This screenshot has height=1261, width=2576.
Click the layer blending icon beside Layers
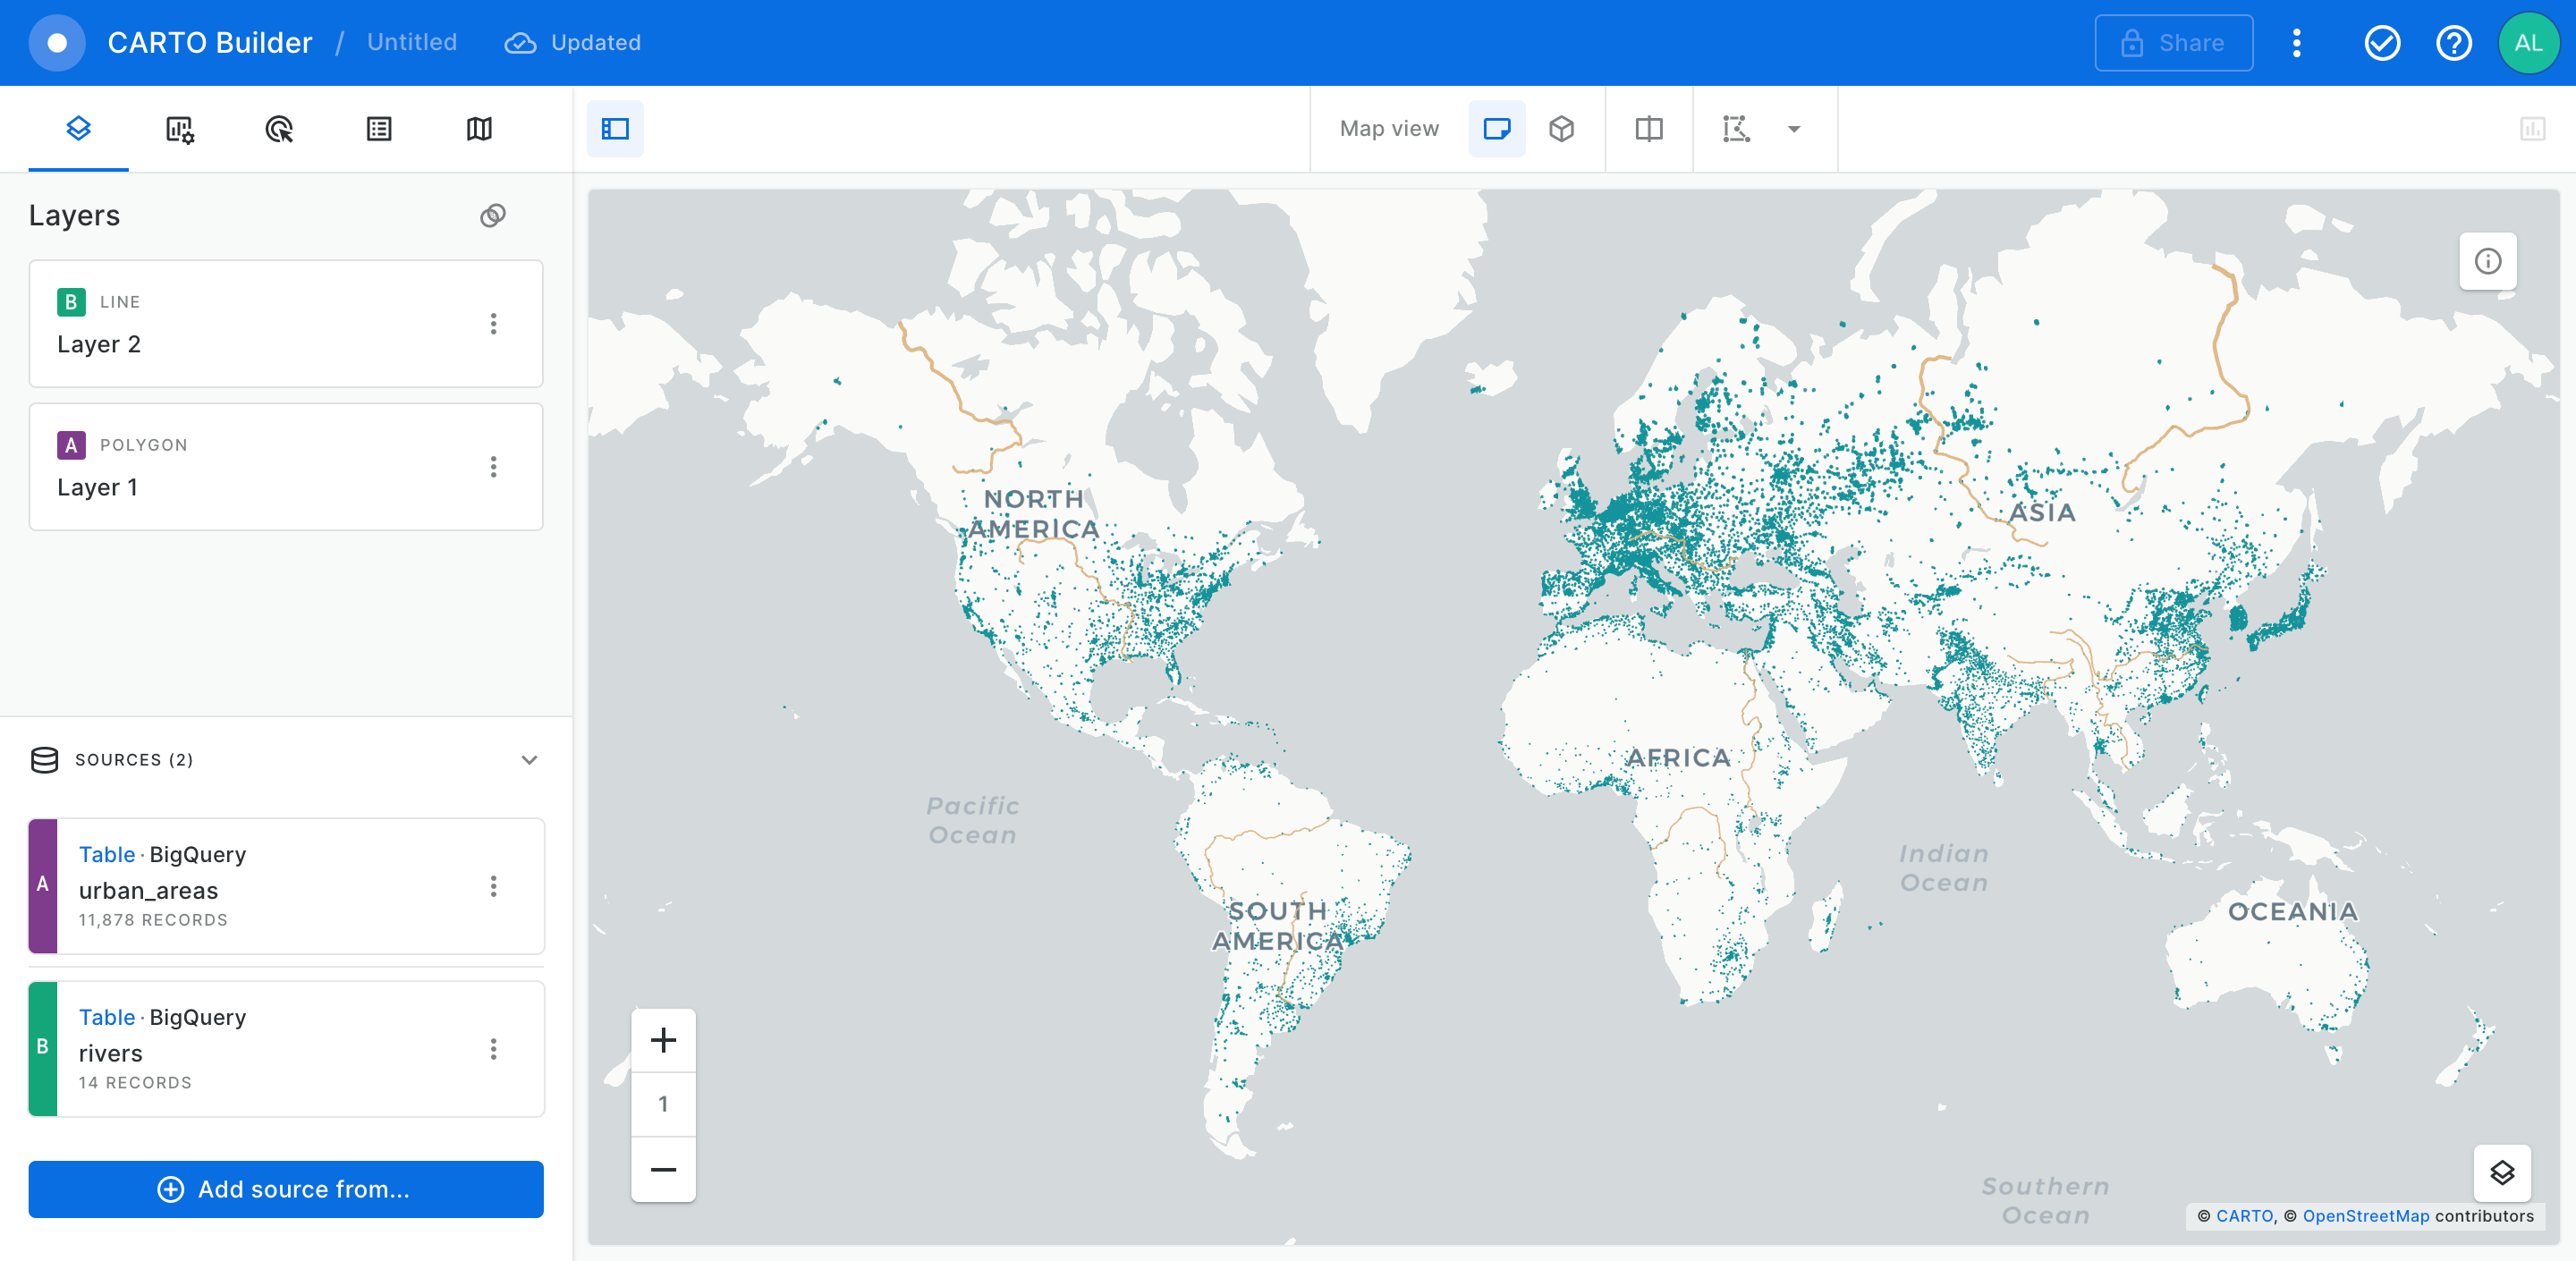point(493,216)
